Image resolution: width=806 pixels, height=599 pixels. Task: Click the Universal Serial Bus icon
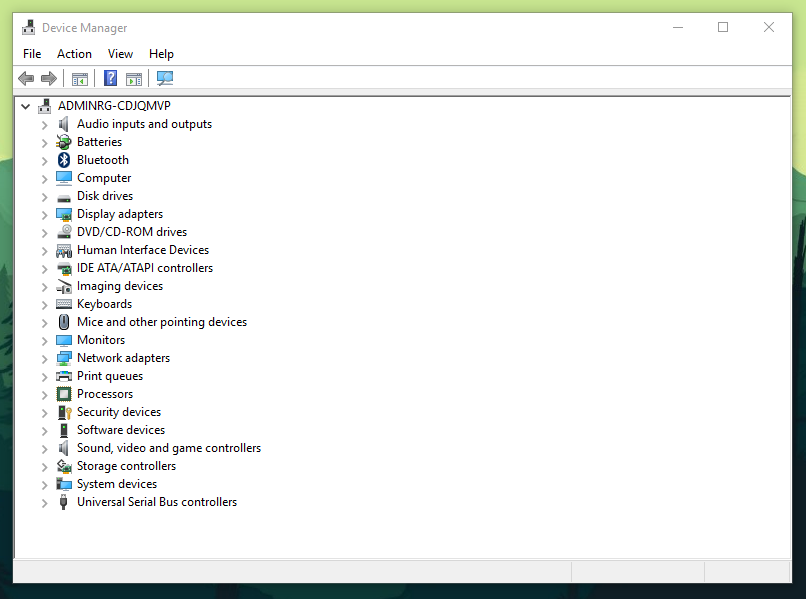63,502
